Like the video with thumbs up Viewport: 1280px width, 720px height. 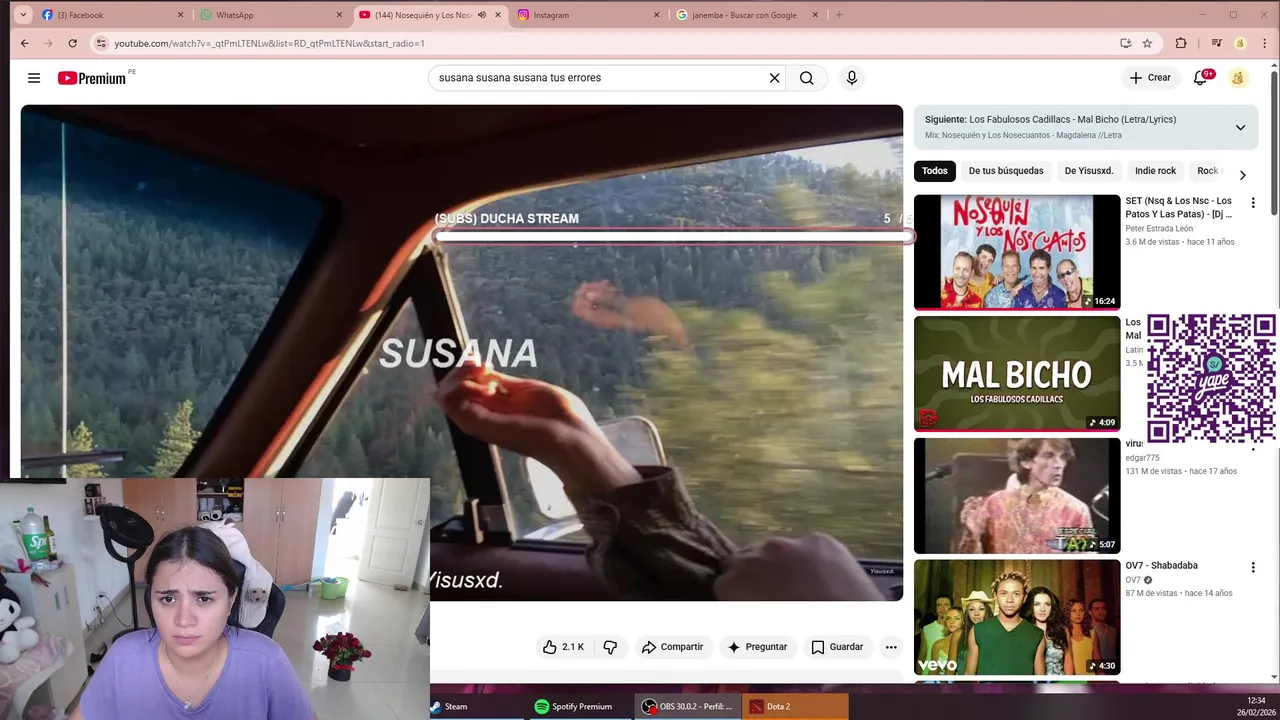[563, 647]
